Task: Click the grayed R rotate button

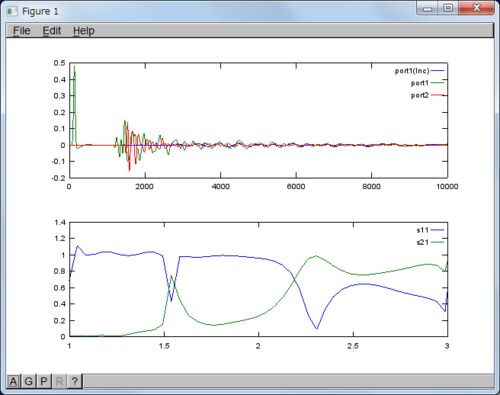Action: 59,381
